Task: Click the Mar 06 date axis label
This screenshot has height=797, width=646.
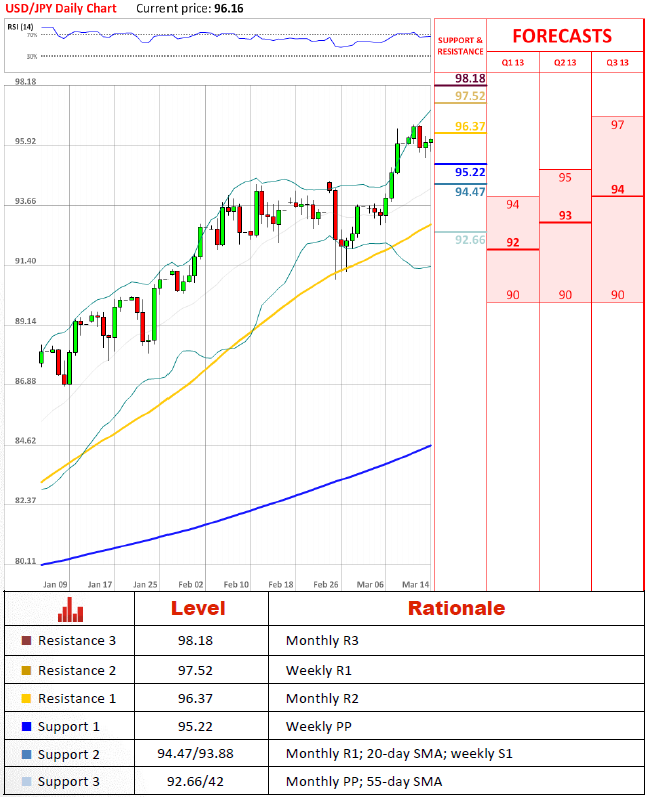Action: click(371, 585)
